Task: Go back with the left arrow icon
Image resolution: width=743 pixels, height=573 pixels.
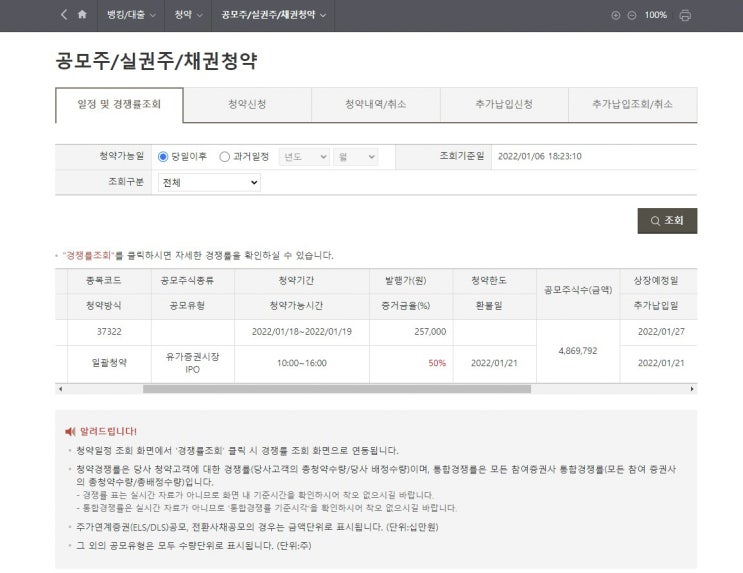Action: click(x=64, y=15)
